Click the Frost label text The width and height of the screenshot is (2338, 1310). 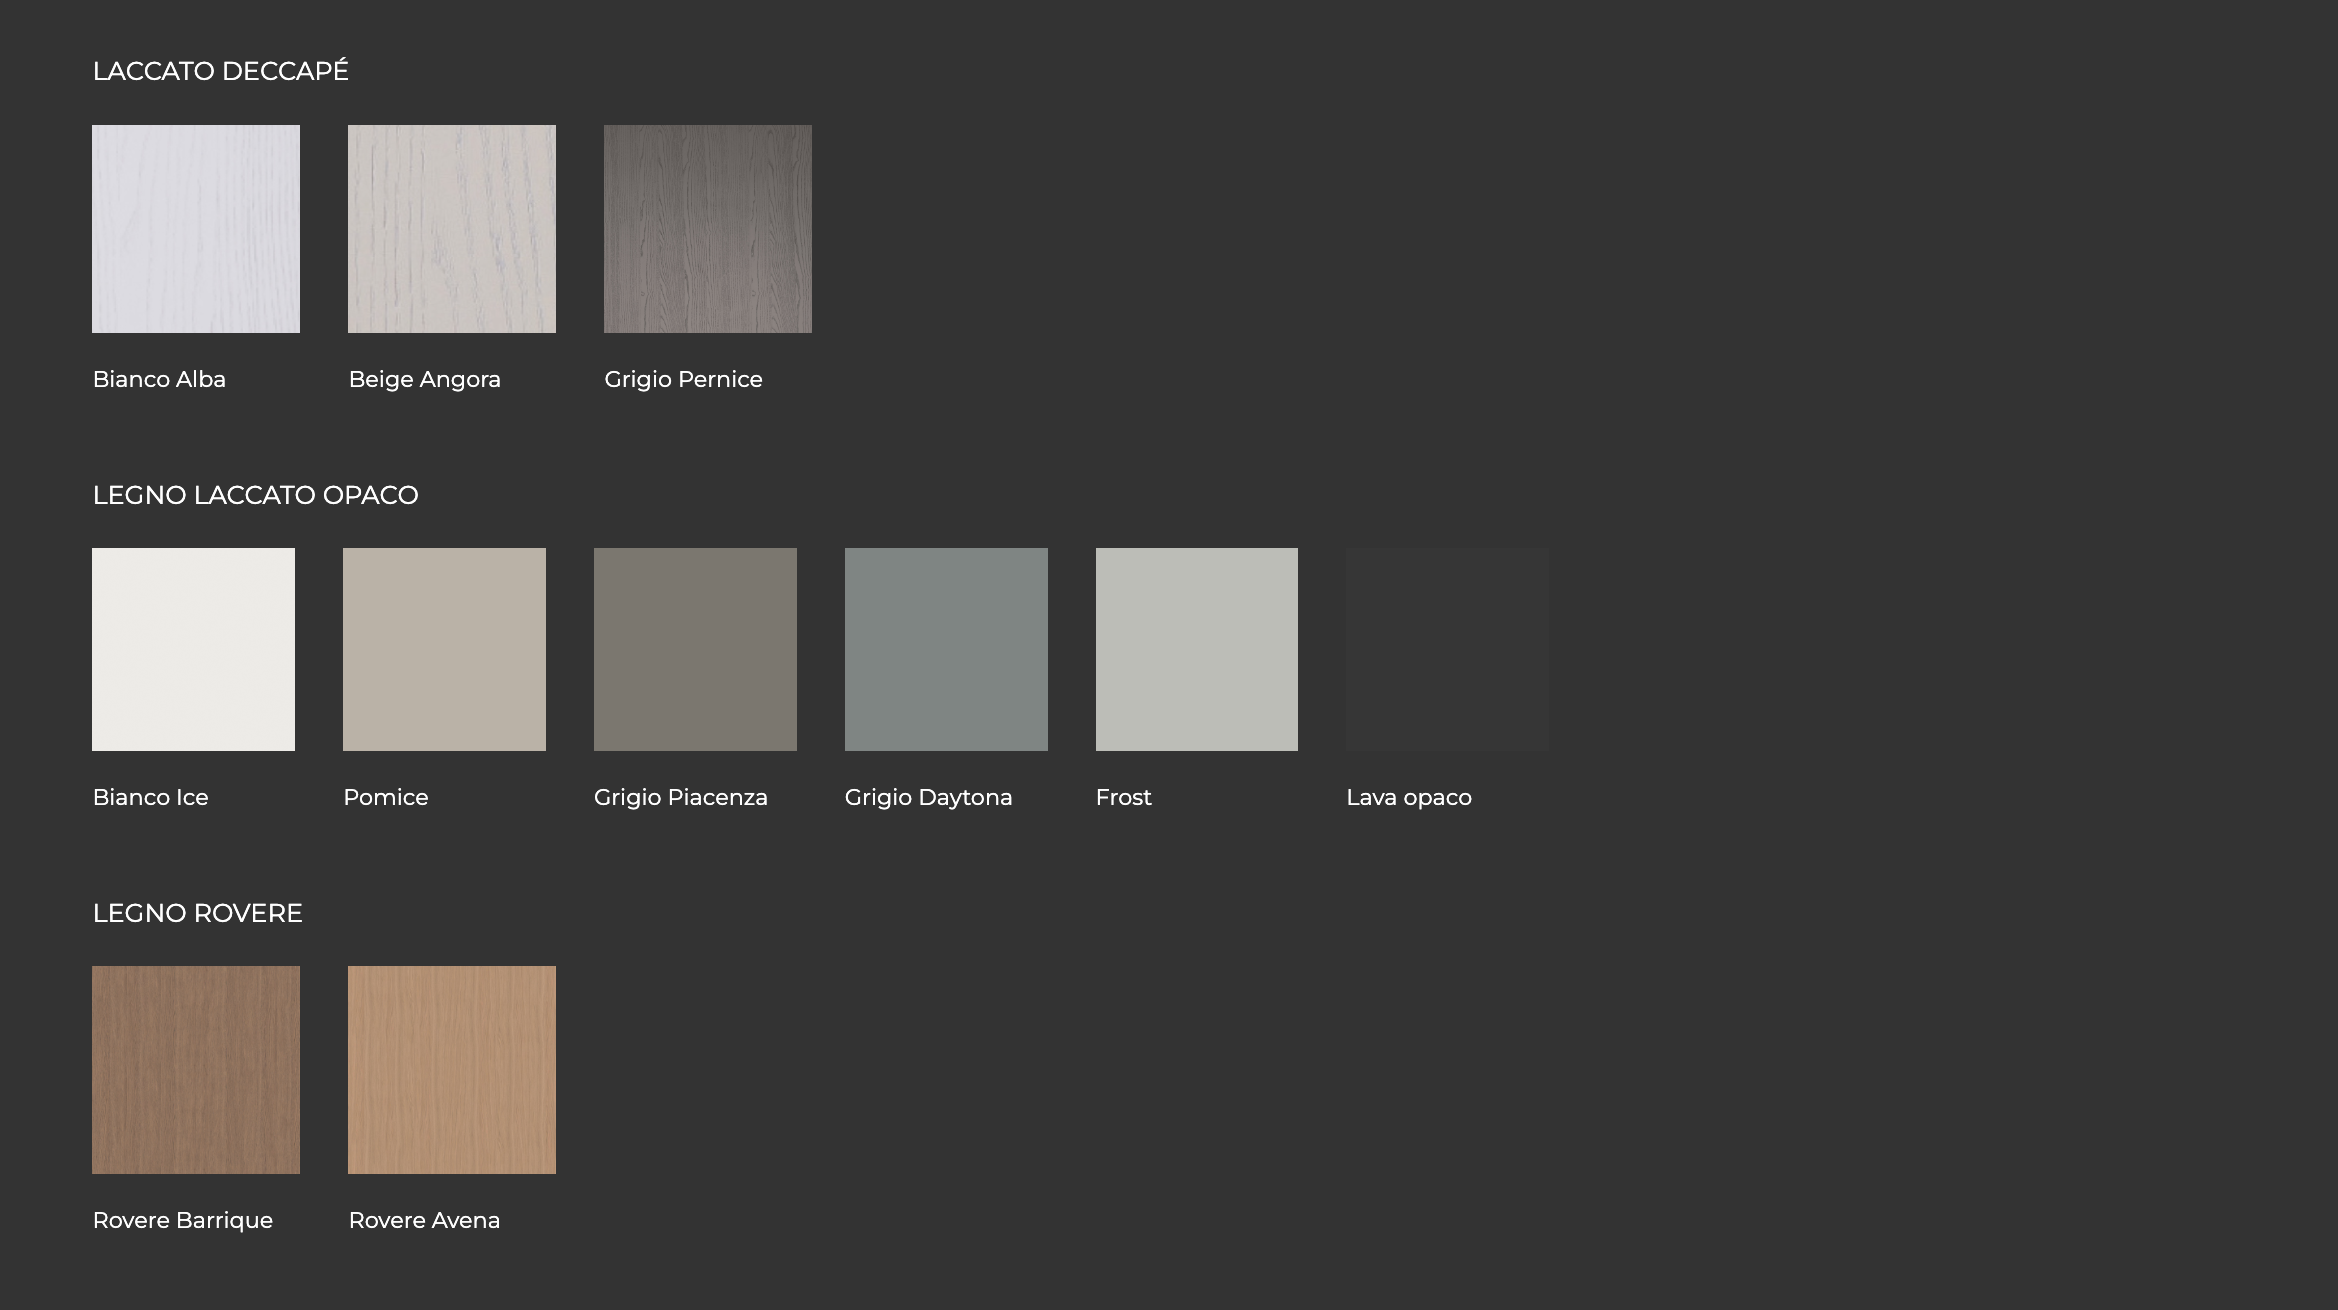[x=1123, y=798]
